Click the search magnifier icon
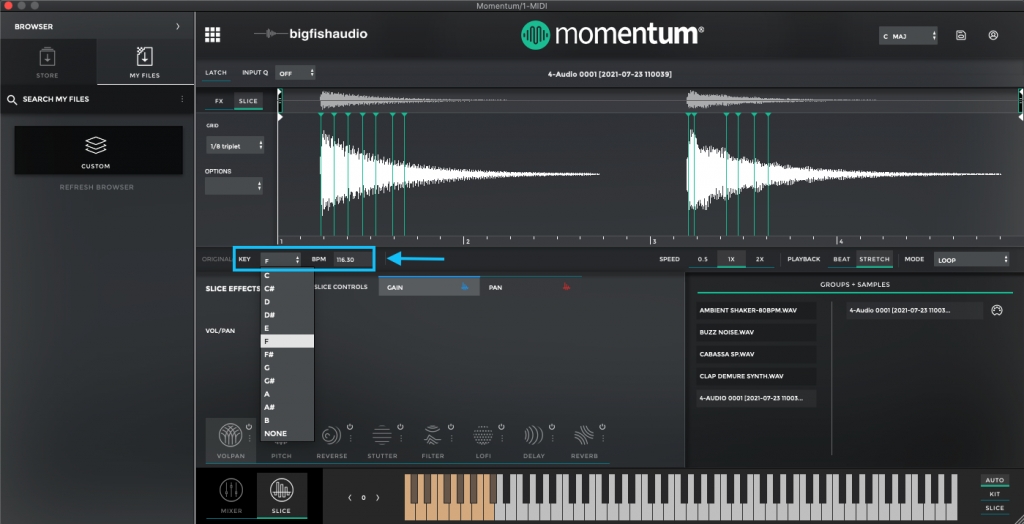This screenshot has width=1024, height=524. pyautogui.click(x=11, y=99)
